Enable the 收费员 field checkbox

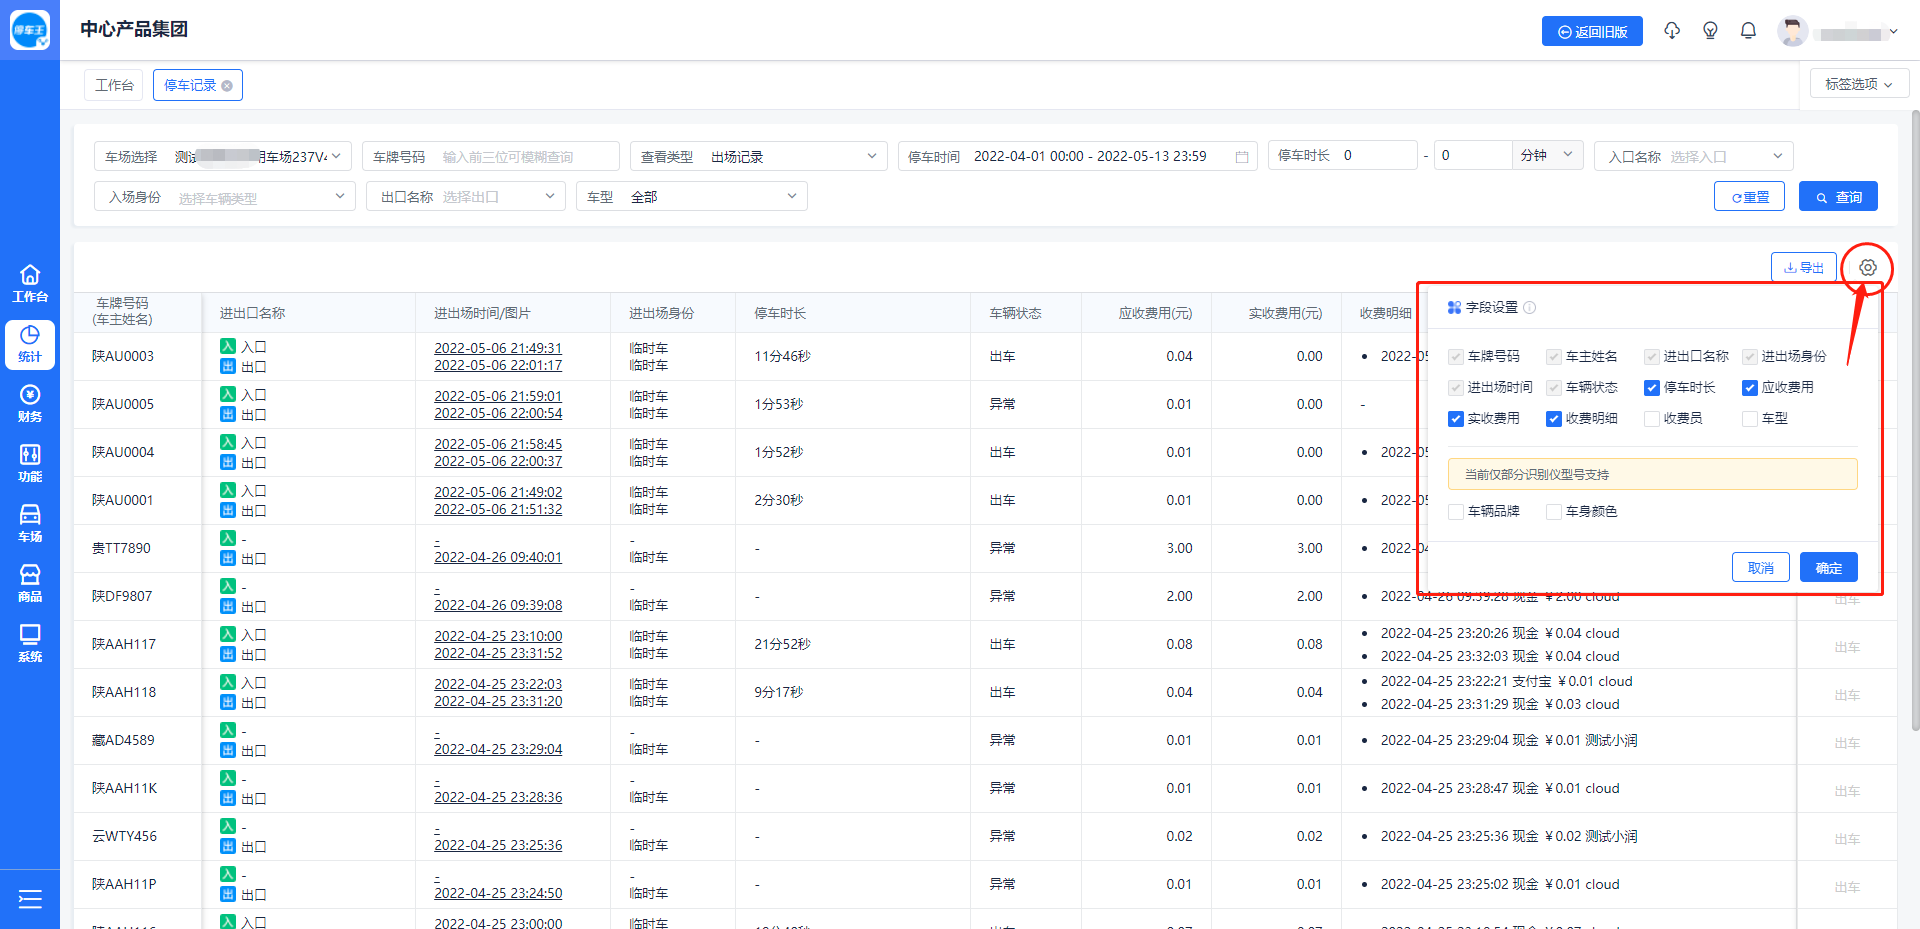[x=1652, y=419]
